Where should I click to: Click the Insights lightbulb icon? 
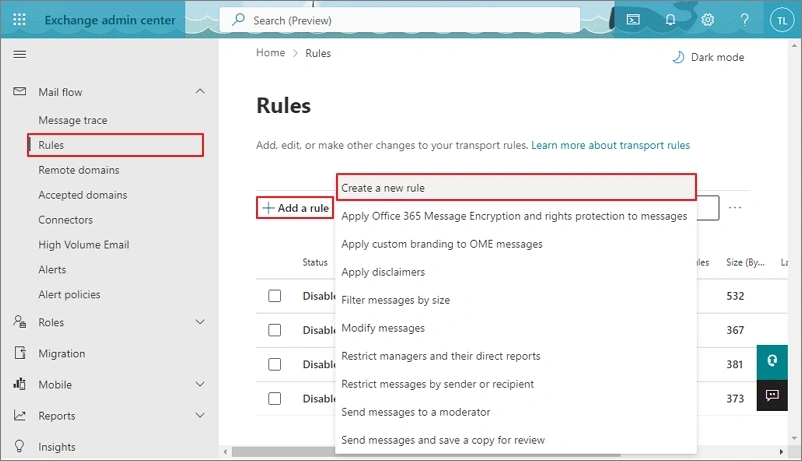(x=19, y=447)
